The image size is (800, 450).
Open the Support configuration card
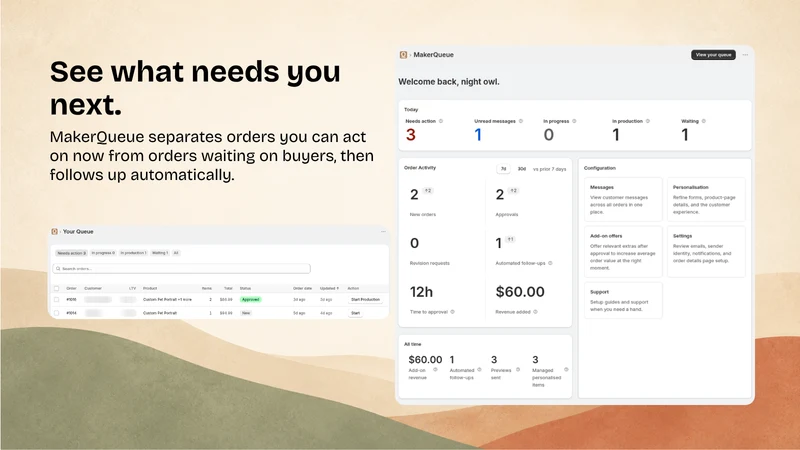[623, 300]
